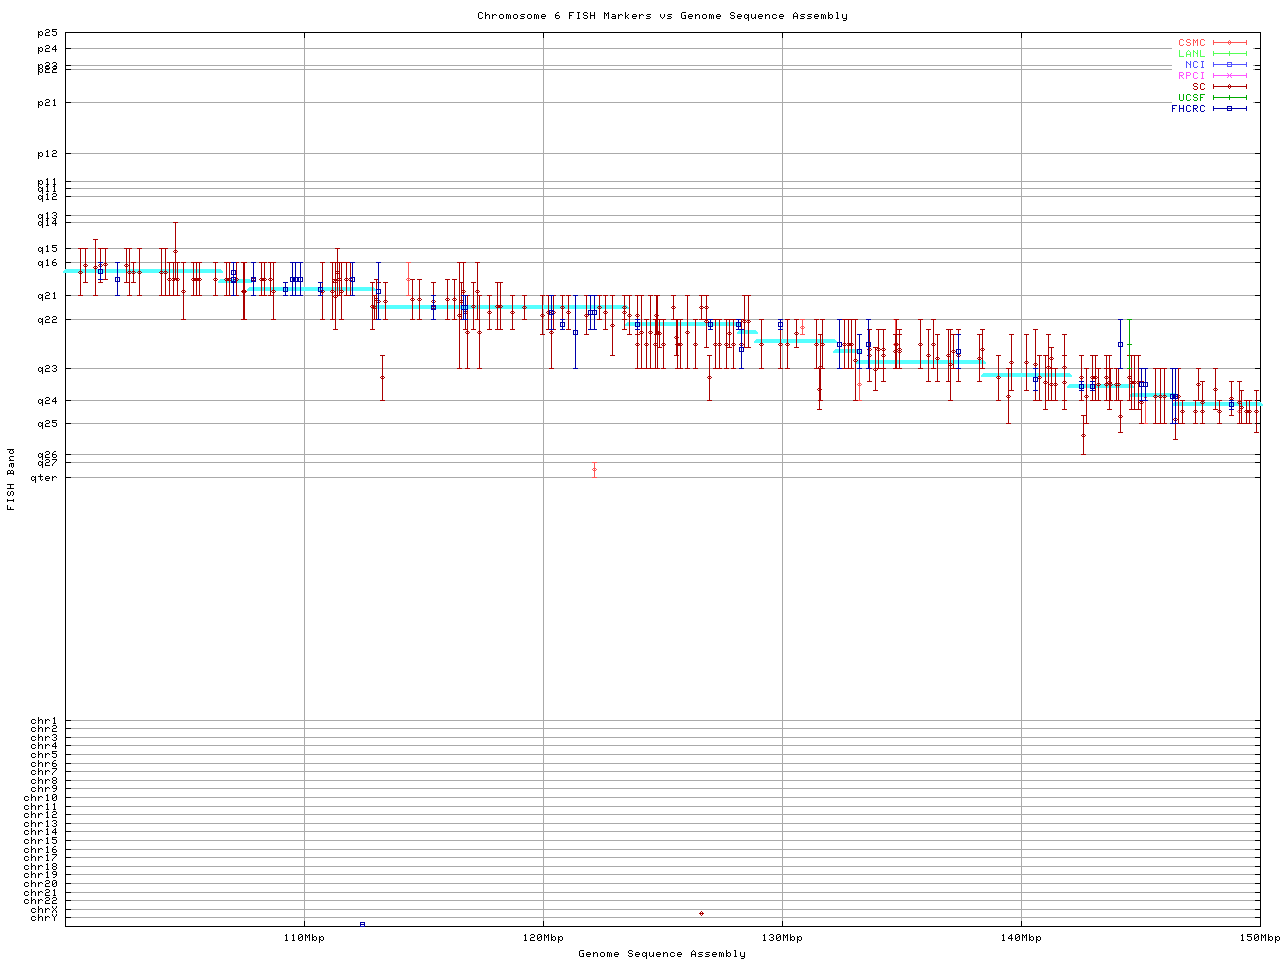Click the RPCI magenta cross legend marker
Screen dimensions: 1280x960
click(x=1229, y=76)
